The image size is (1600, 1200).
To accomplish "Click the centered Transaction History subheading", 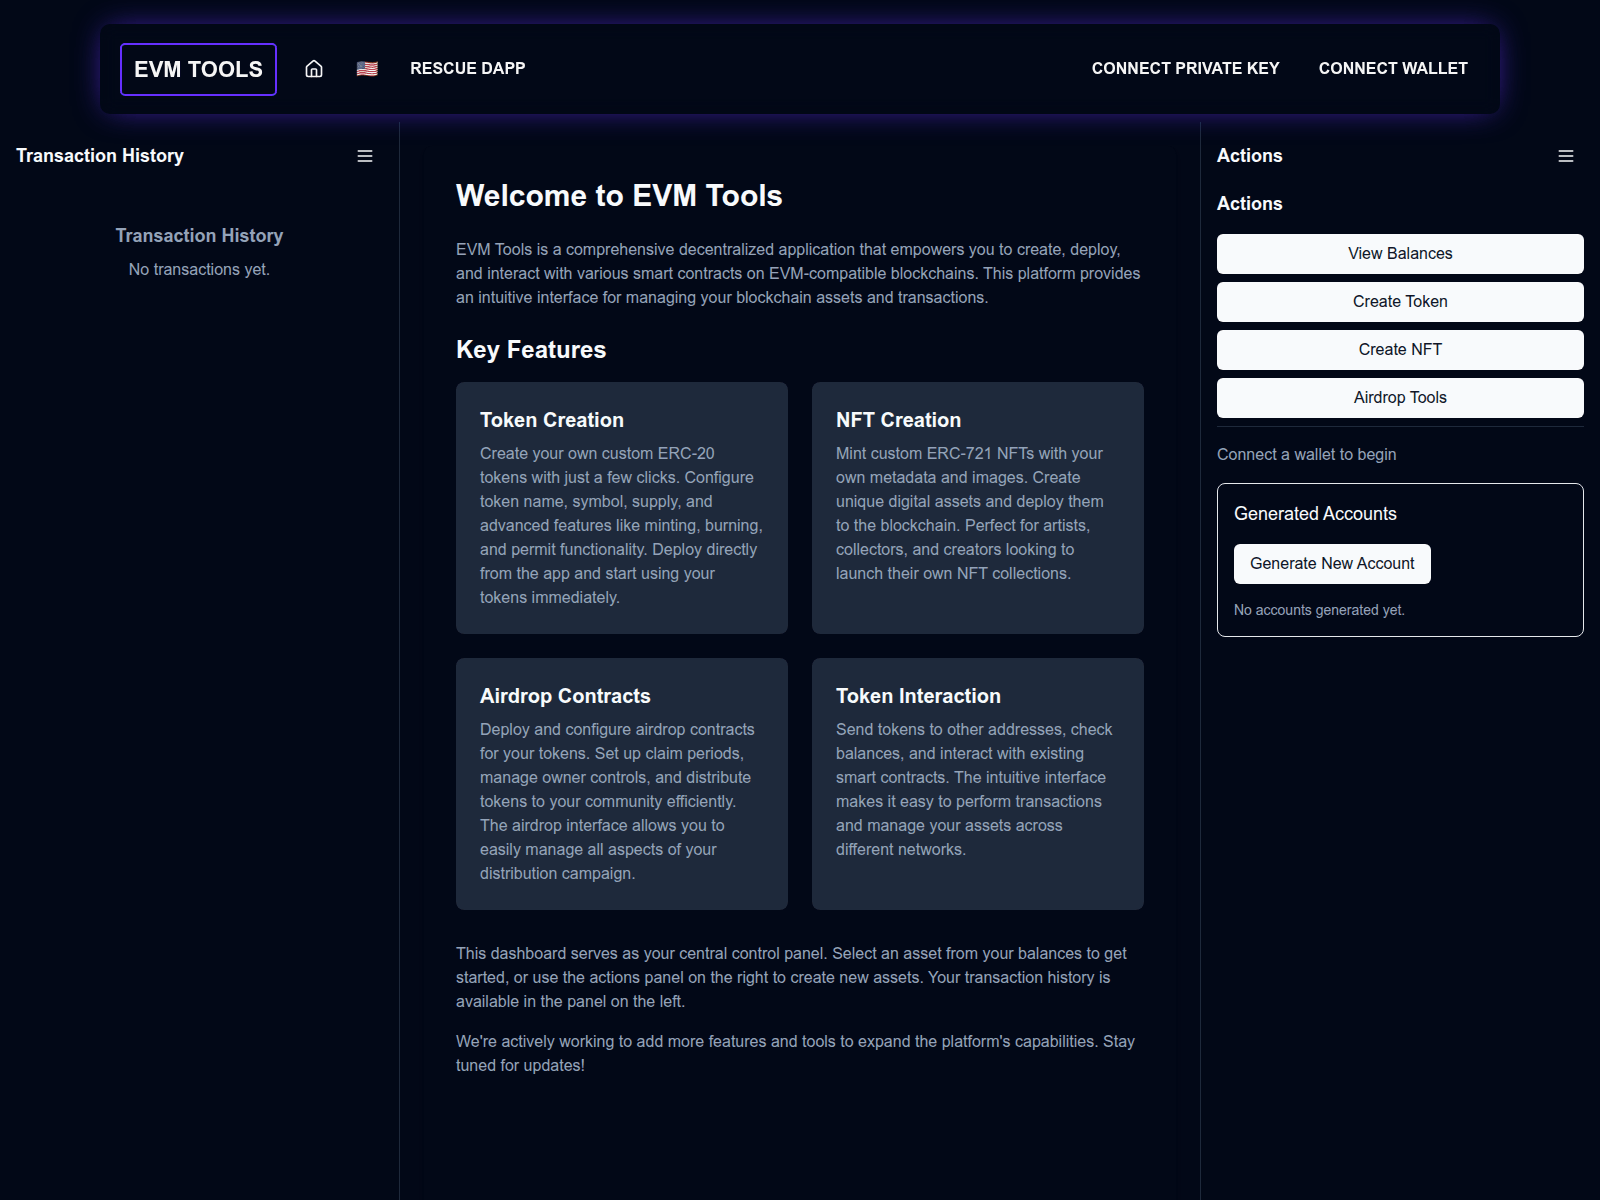I will [199, 236].
